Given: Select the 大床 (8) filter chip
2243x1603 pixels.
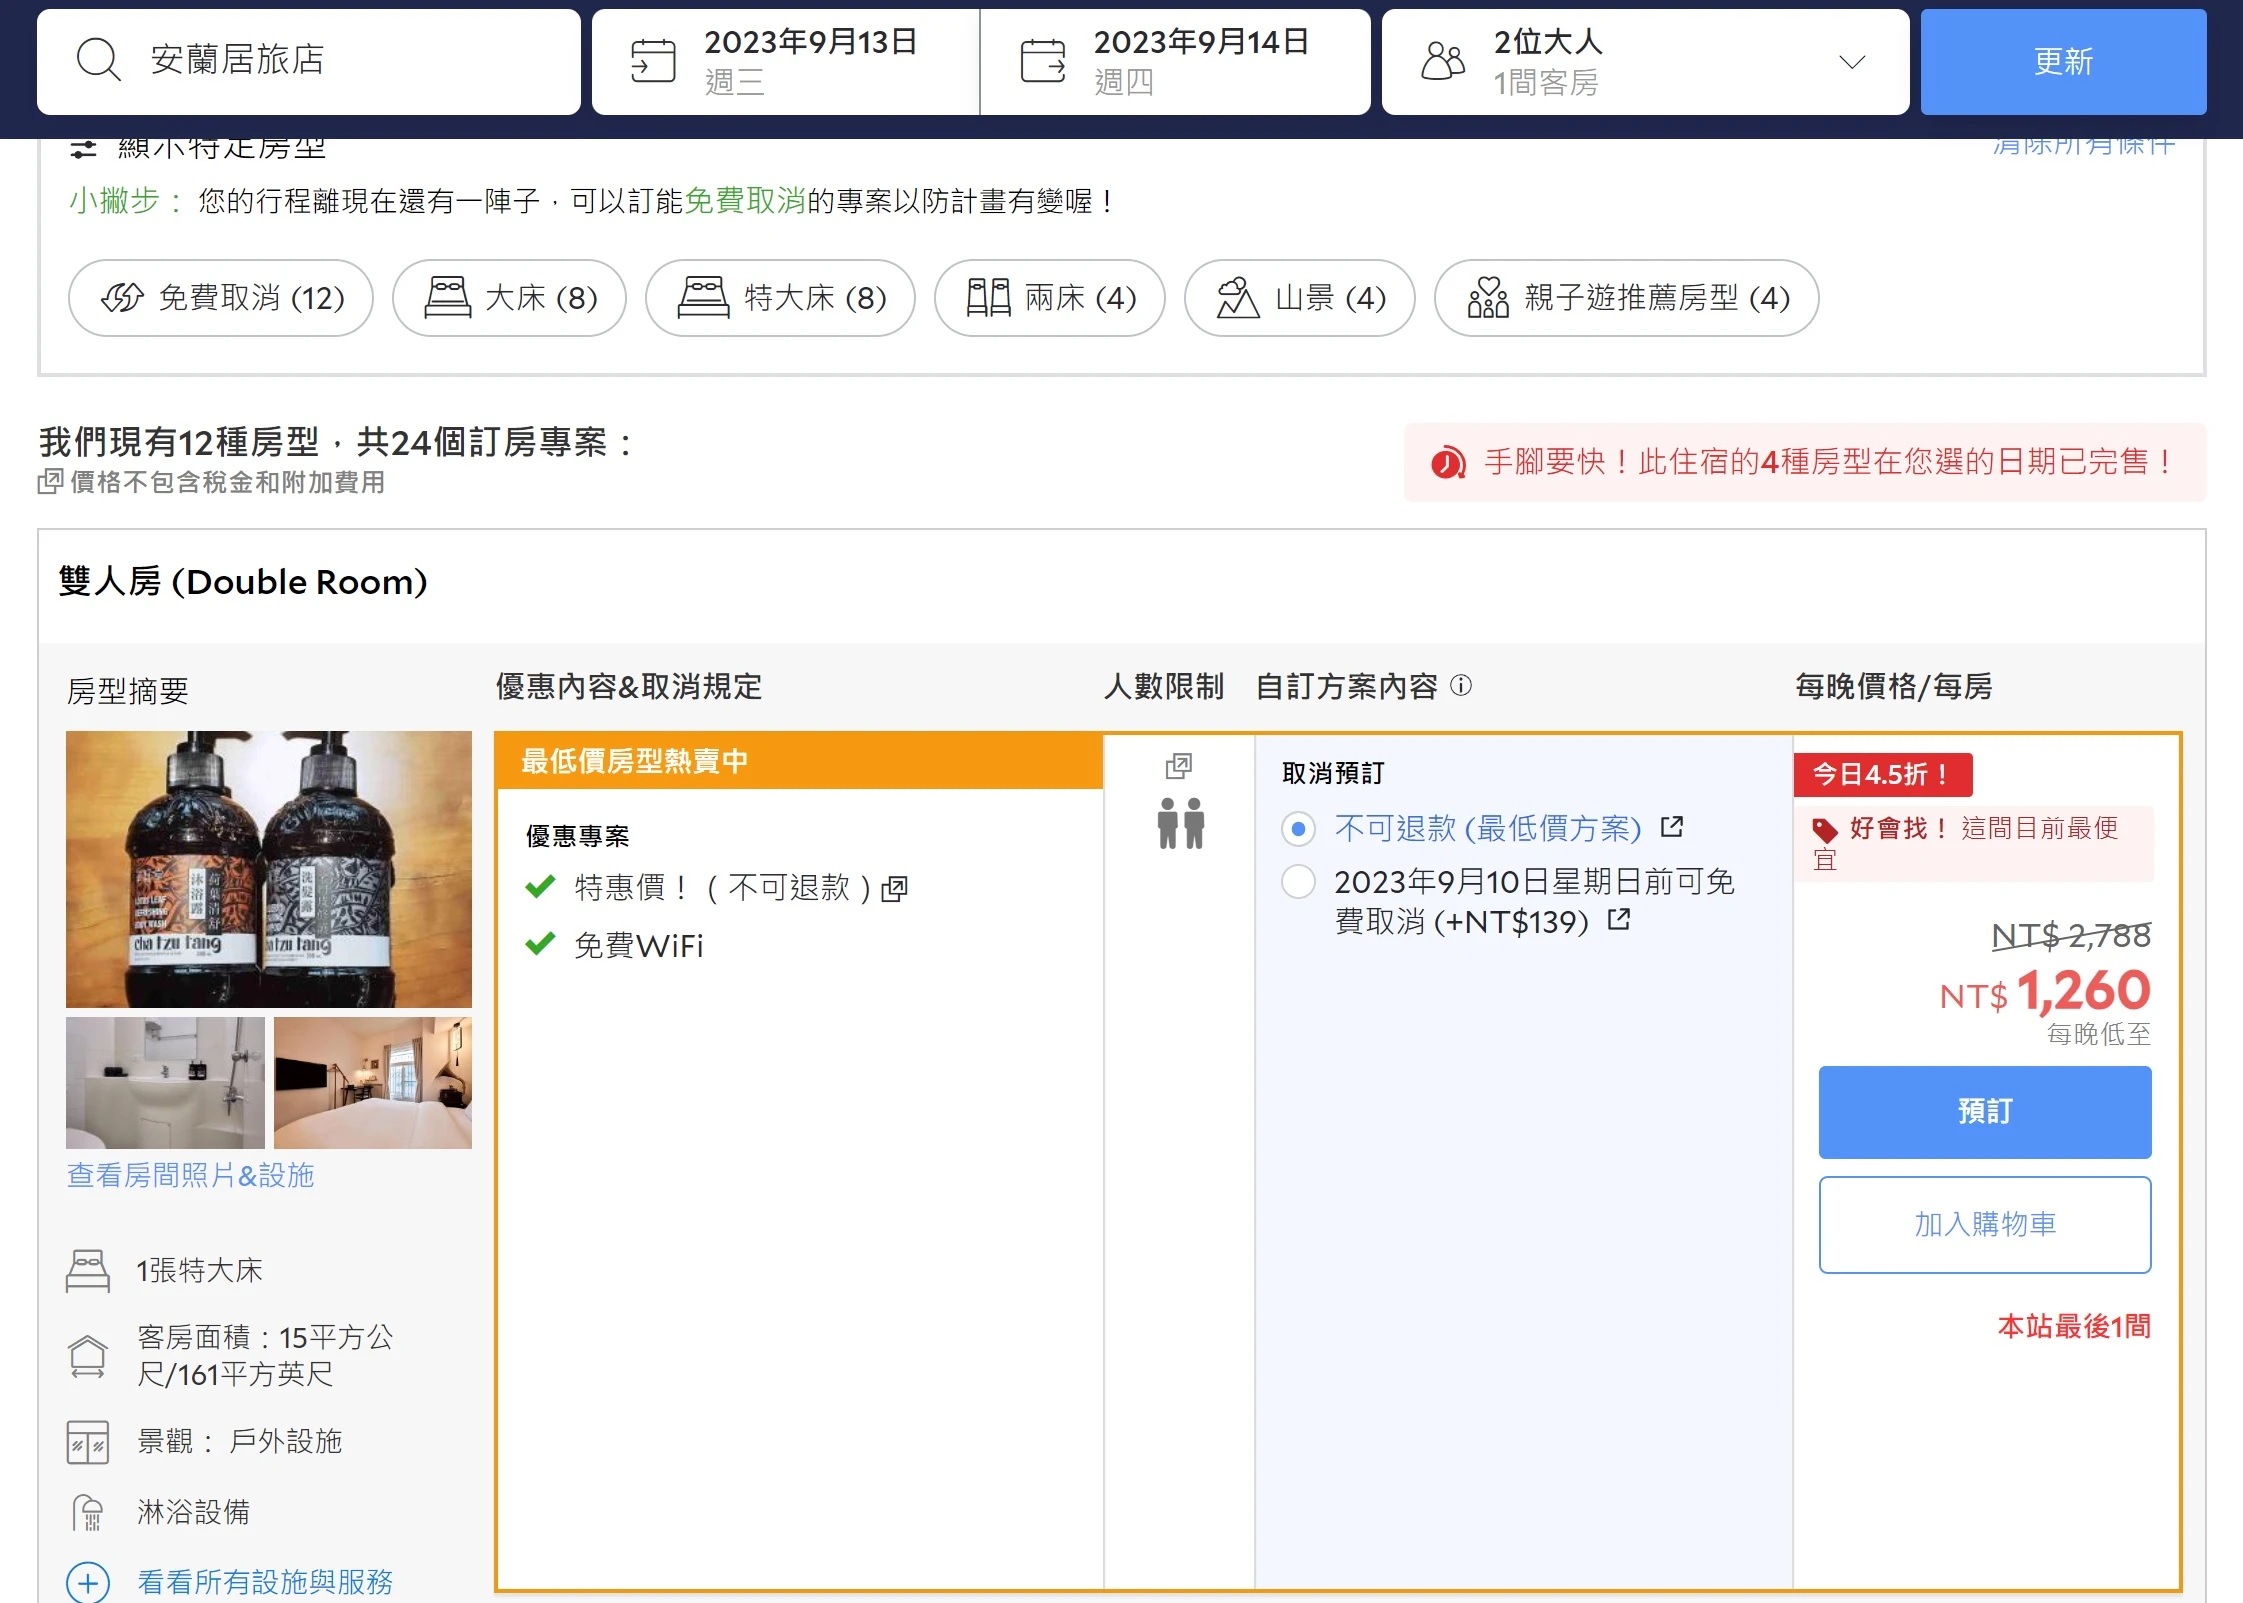Looking at the screenshot, I should click(509, 298).
